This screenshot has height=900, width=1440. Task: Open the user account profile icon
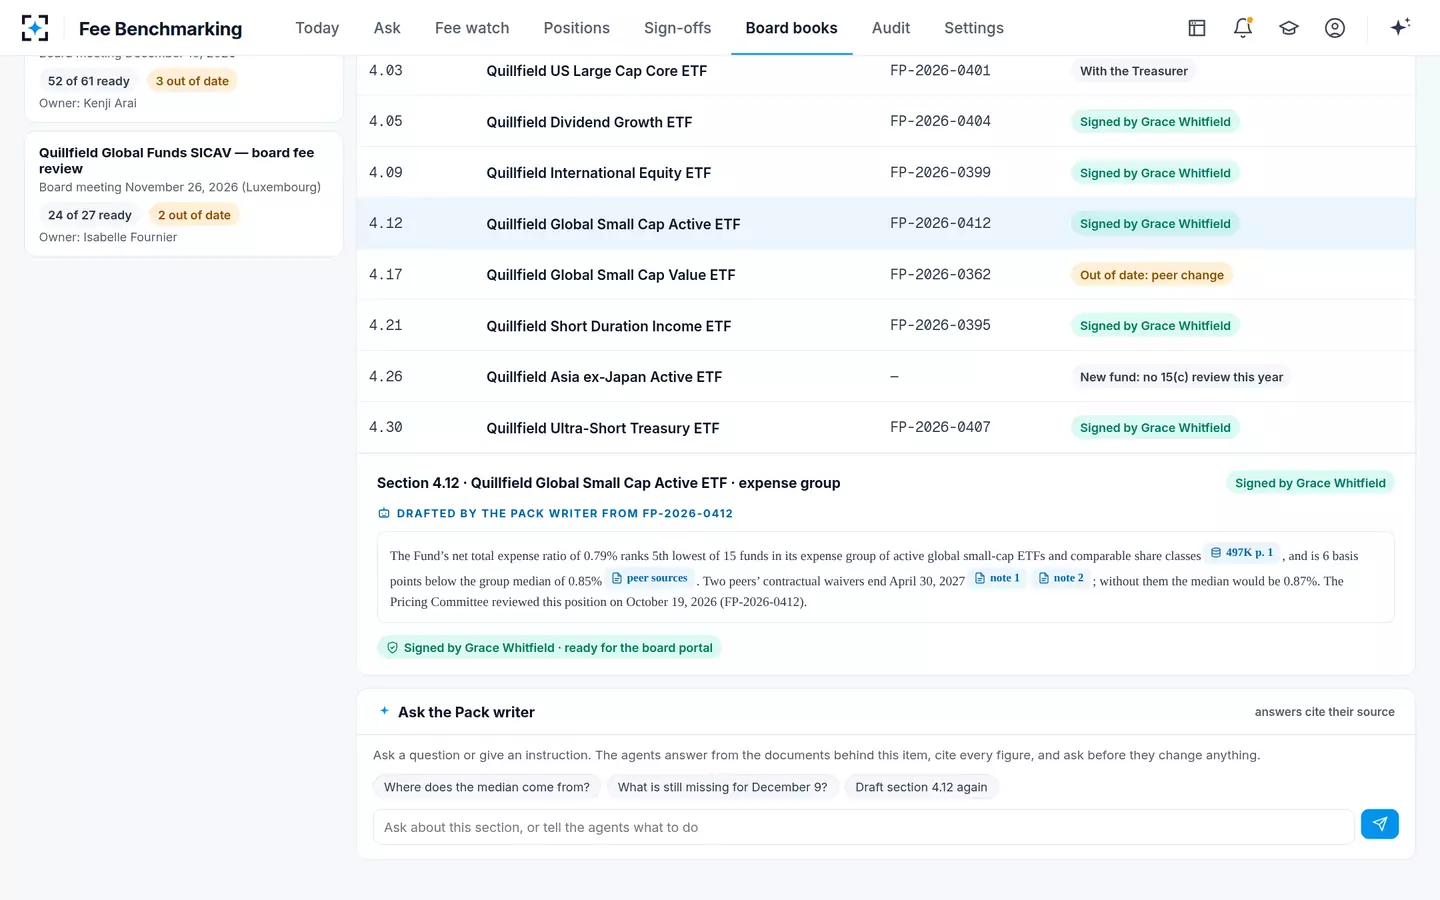tap(1335, 28)
